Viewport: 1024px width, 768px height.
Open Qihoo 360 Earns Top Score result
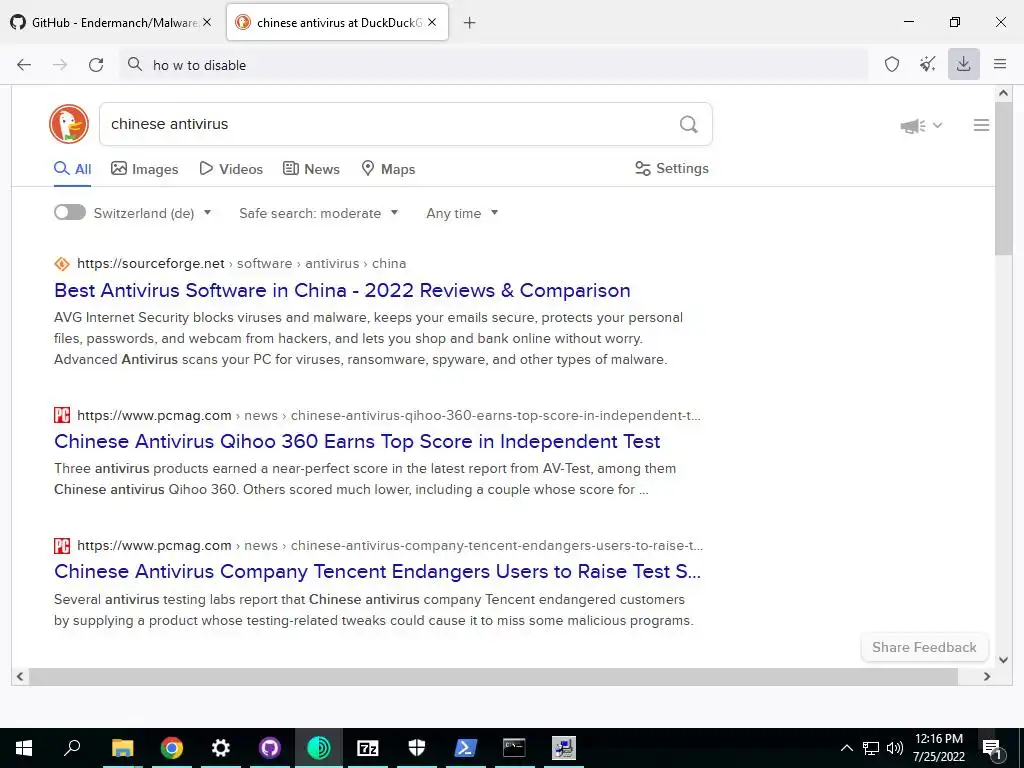[x=357, y=441]
